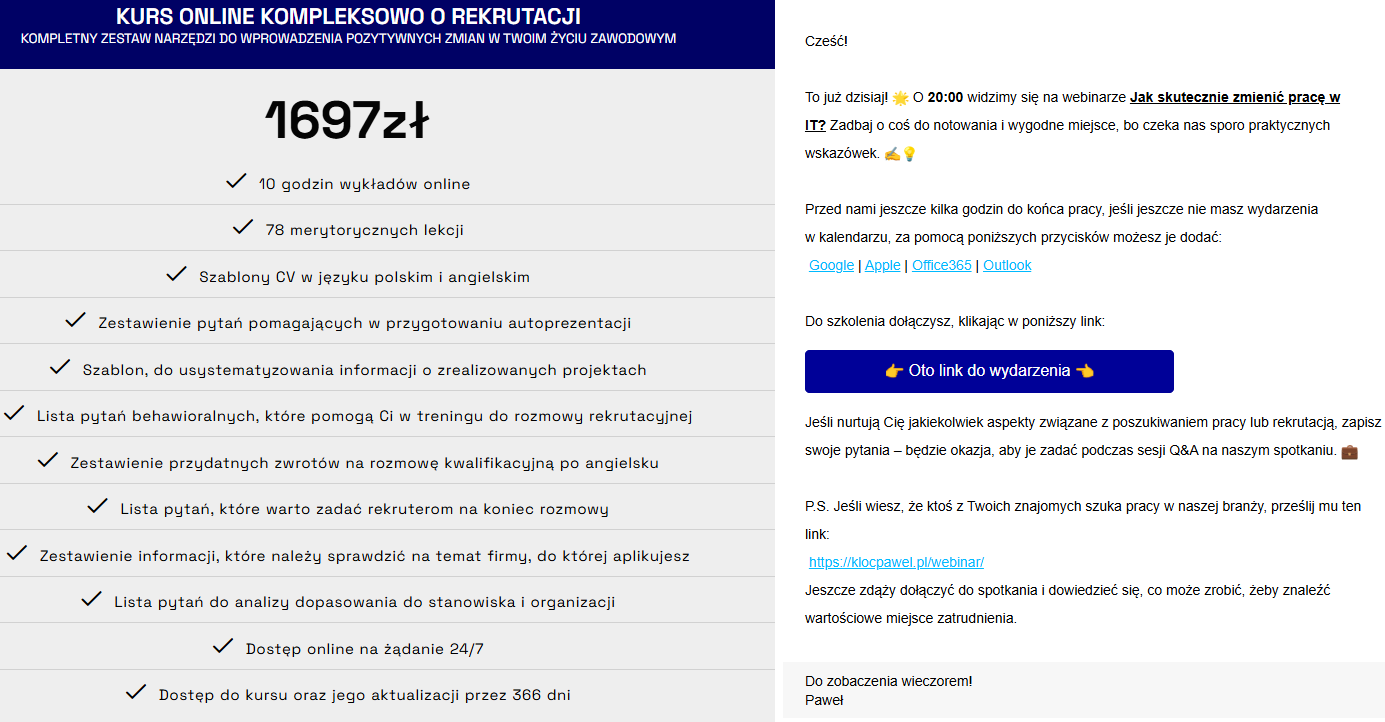The height and width of the screenshot is (722, 1385).
Task: Click the writing hand emoji after 'wskazówek'
Action: (x=892, y=154)
